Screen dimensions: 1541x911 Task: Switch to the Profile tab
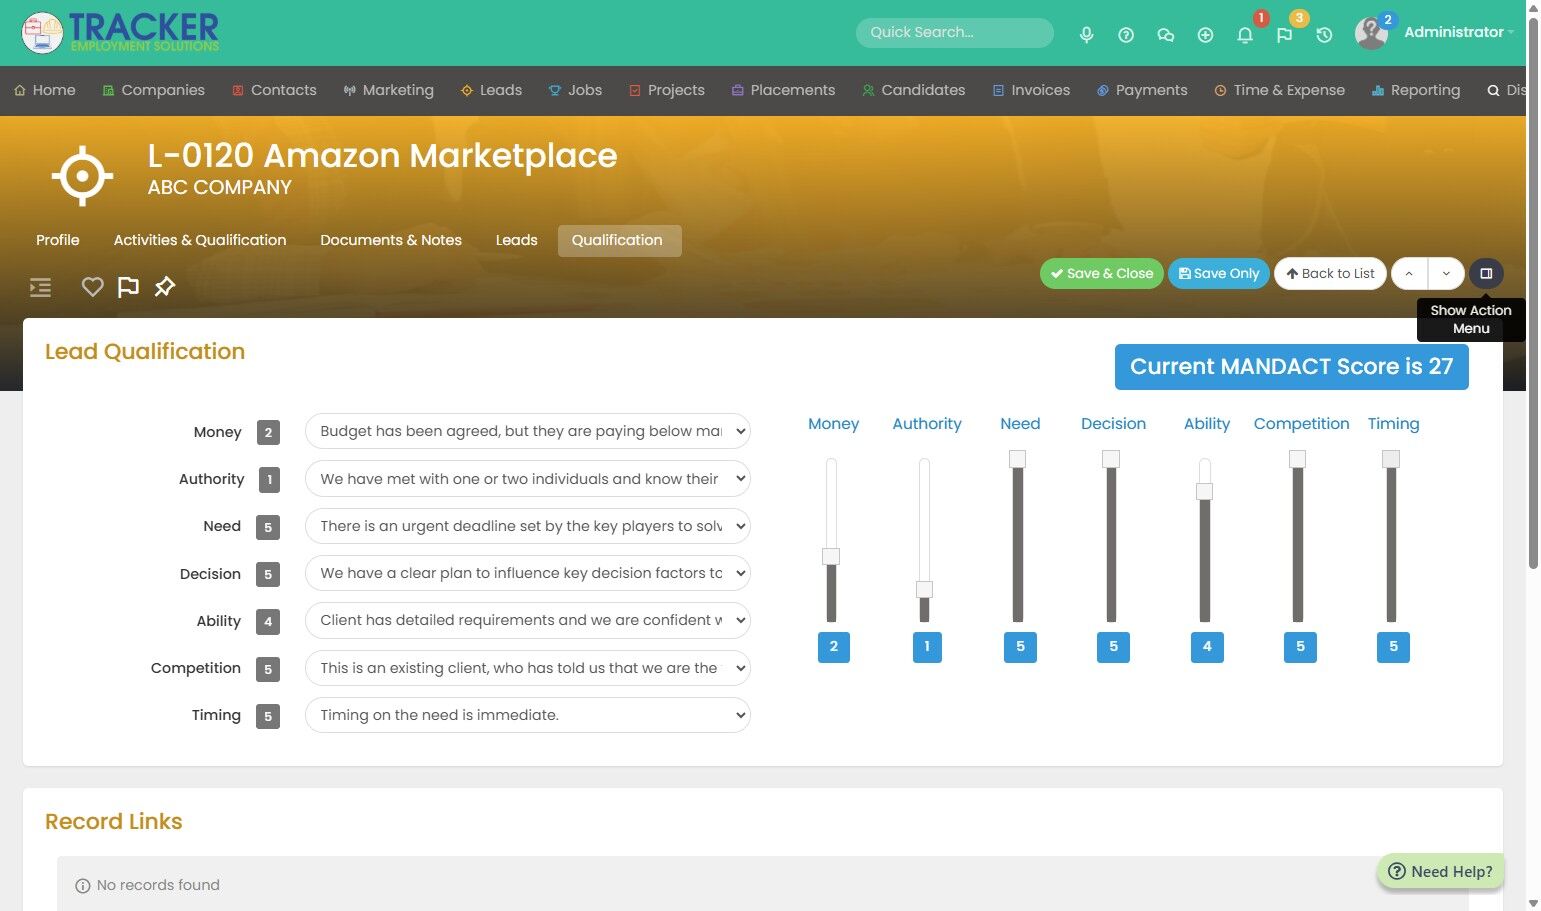[58, 240]
